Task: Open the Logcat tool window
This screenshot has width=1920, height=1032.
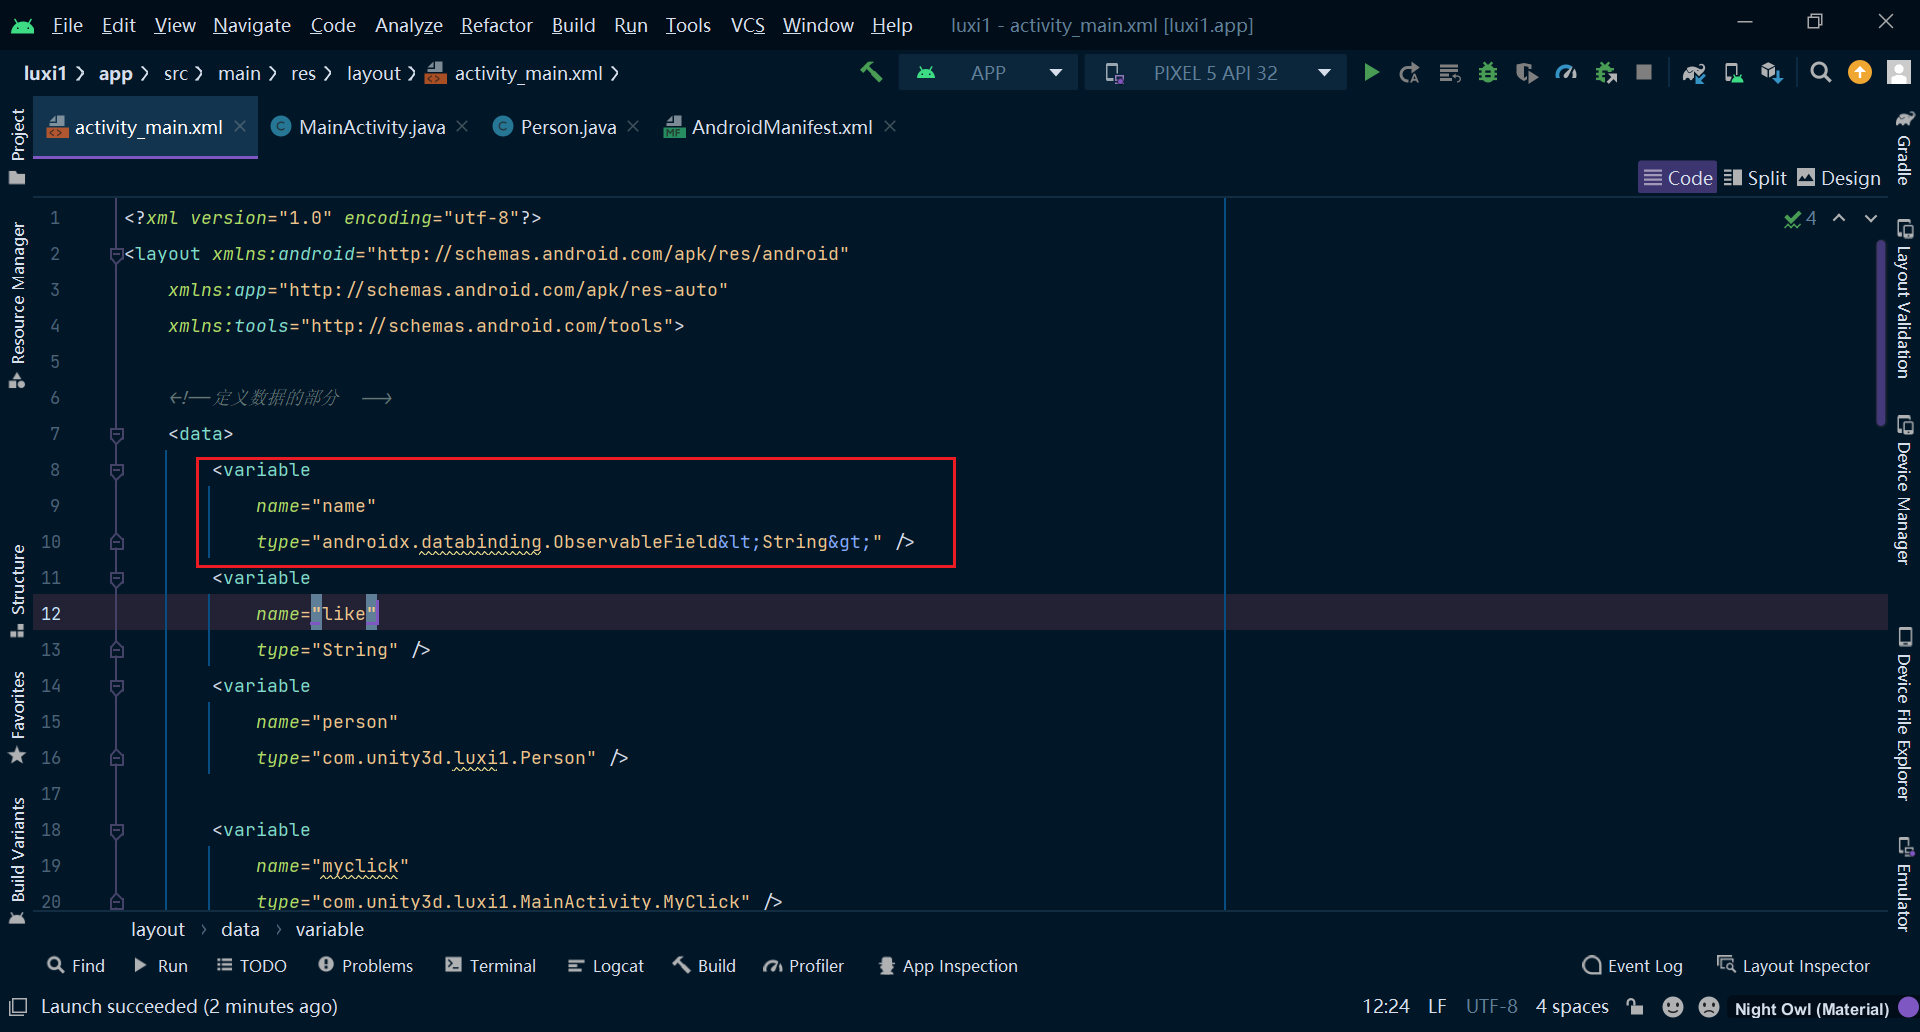Action: 606,965
